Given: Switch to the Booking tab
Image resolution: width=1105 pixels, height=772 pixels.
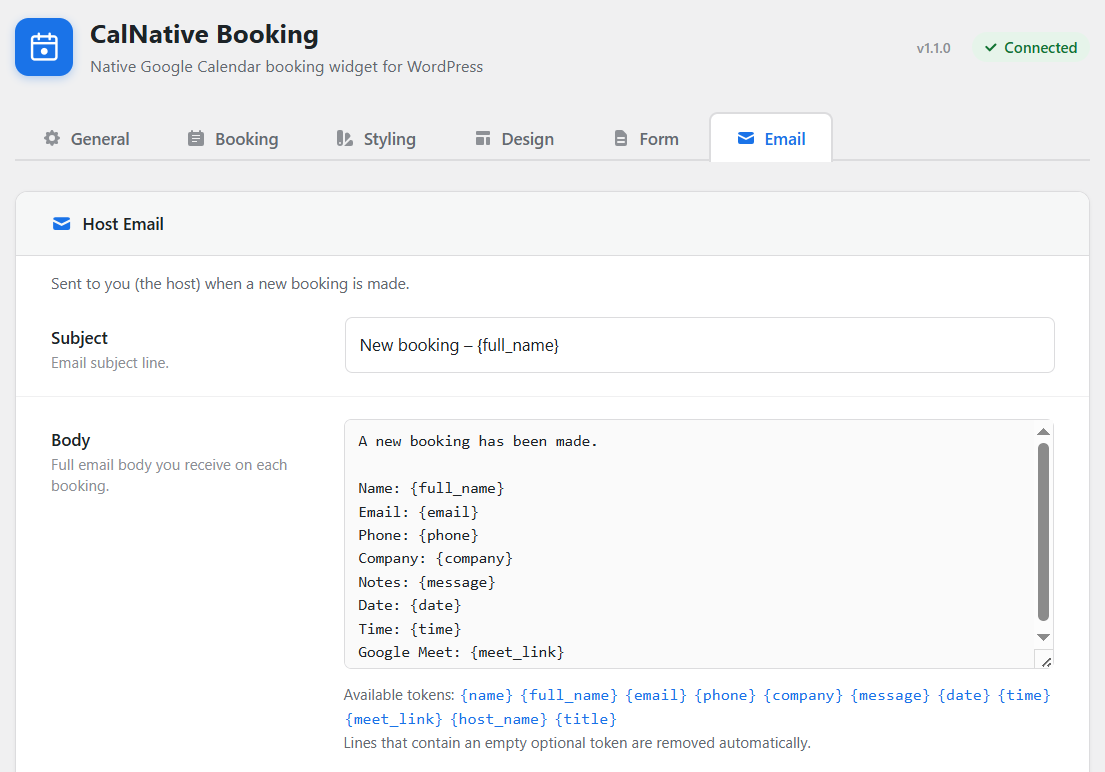Looking at the screenshot, I should pos(233,139).
